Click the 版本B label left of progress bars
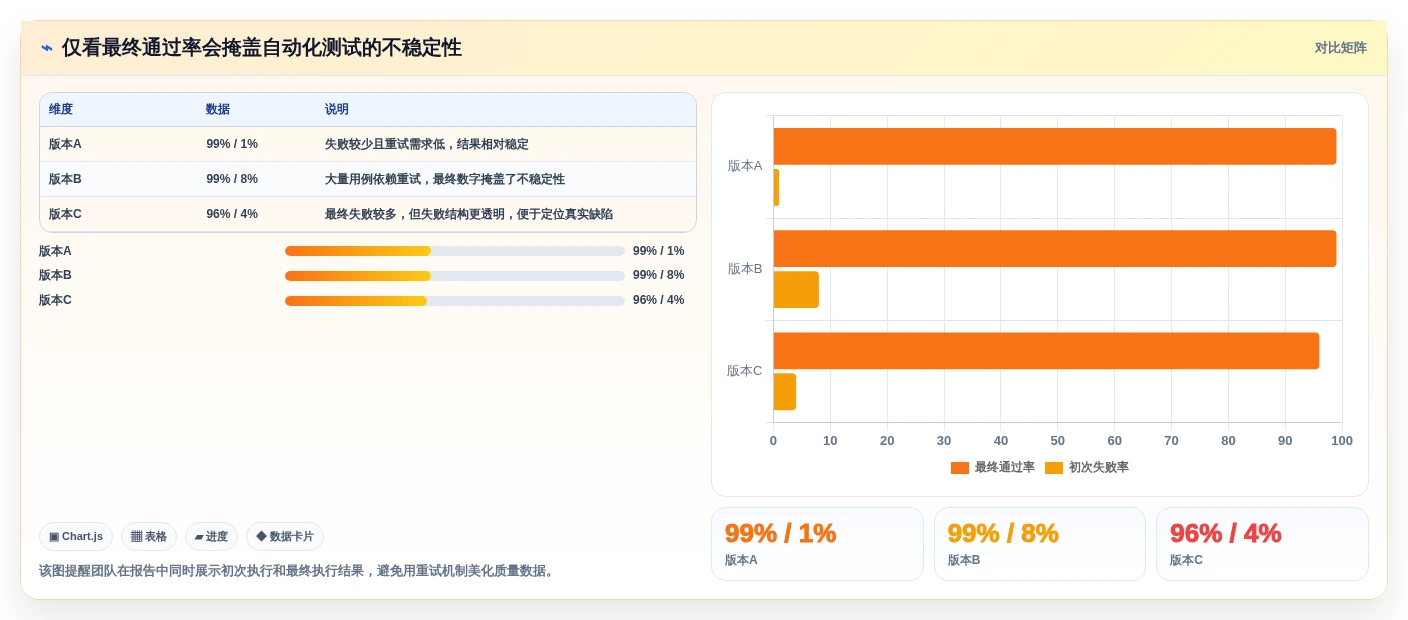This screenshot has width=1408, height=620. point(55,276)
